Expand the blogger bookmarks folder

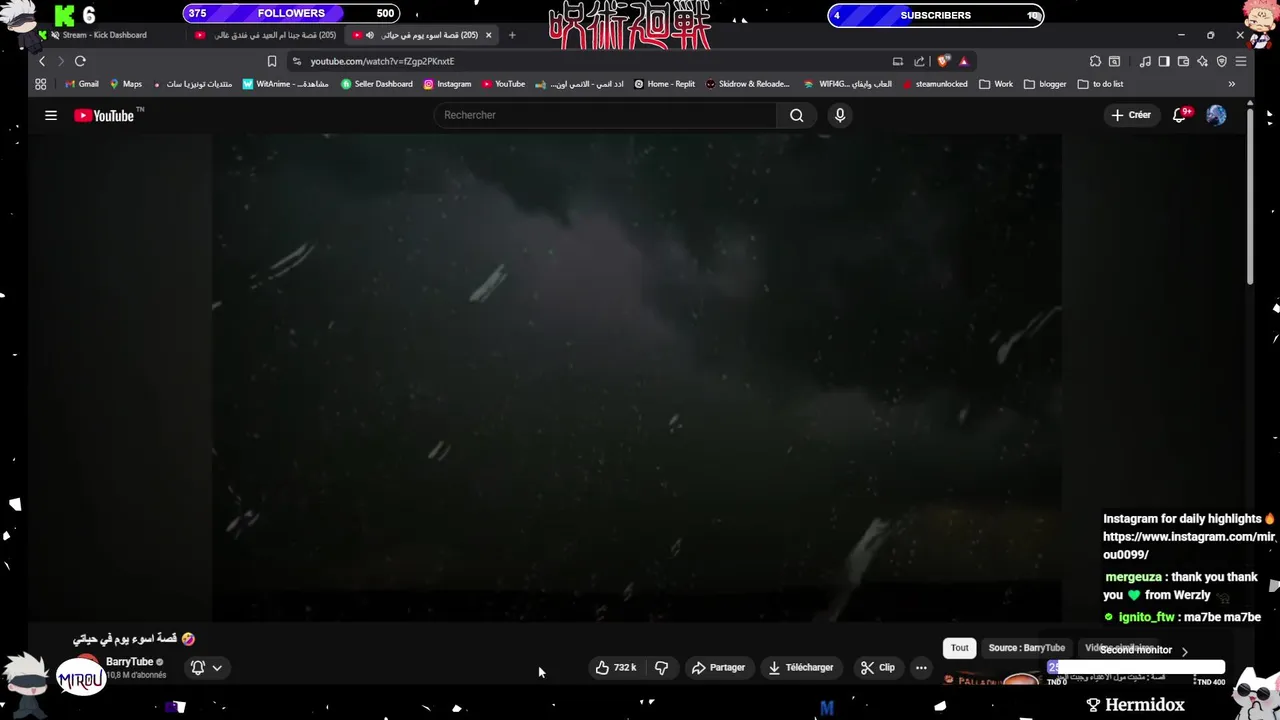point(1045,84)
